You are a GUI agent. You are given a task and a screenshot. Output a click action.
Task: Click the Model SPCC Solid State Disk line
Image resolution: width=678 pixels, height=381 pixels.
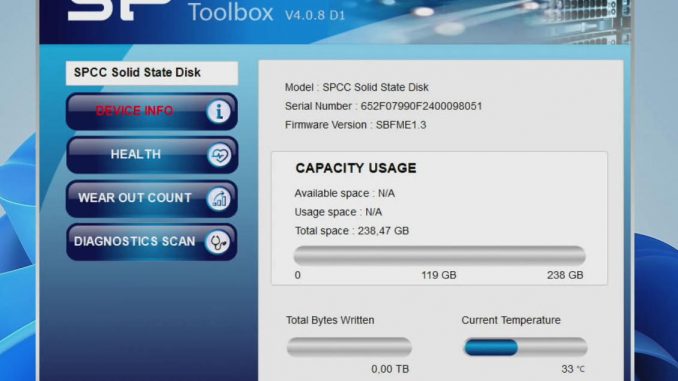pos(356,87)
